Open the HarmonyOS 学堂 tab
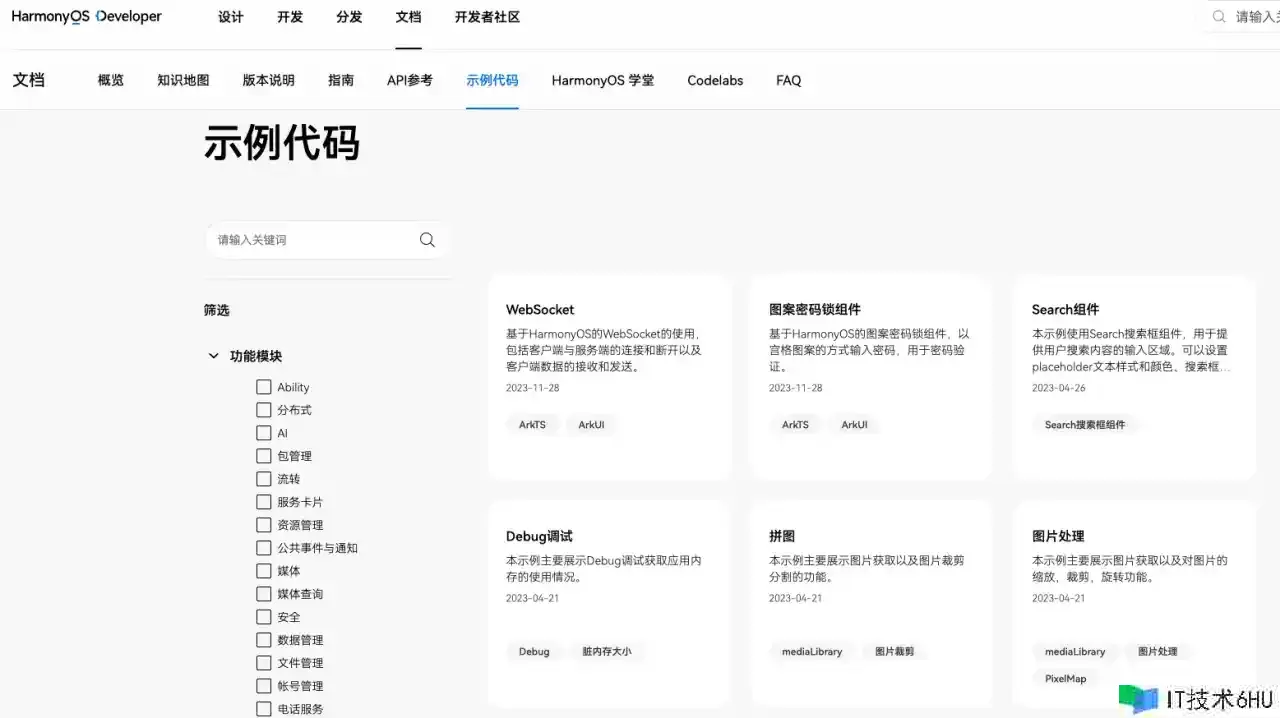Viewport: 1280px width, 718px height. (x=603, y=80)
